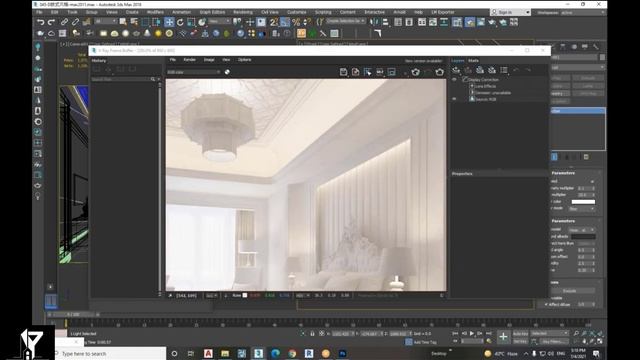Toggle eye for Source RGB layer
Image resolution: width=640 pixels, height=360 pixels.
pyautogui.click(x=454, y=99)
